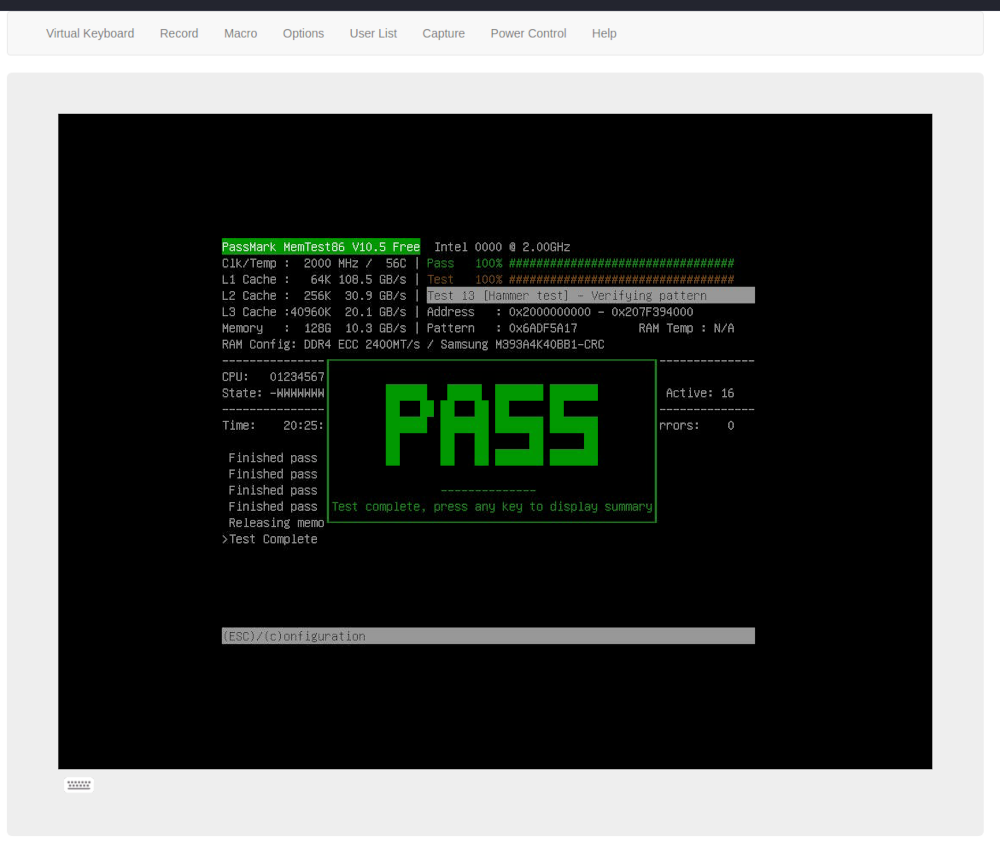This screenshot has width=1000, height=860.
Task: Click the PassMark MemTest86 V10.5 banner
Action: coord(321,246)
